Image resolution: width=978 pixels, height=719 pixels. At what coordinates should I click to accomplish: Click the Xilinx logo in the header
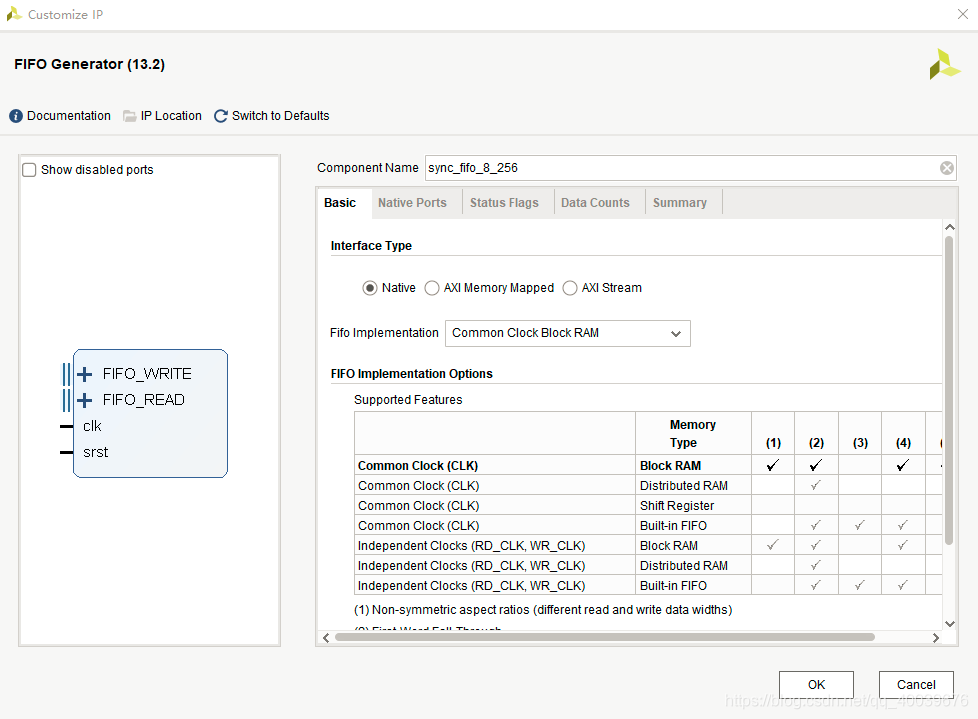click(x=944, y=64)
